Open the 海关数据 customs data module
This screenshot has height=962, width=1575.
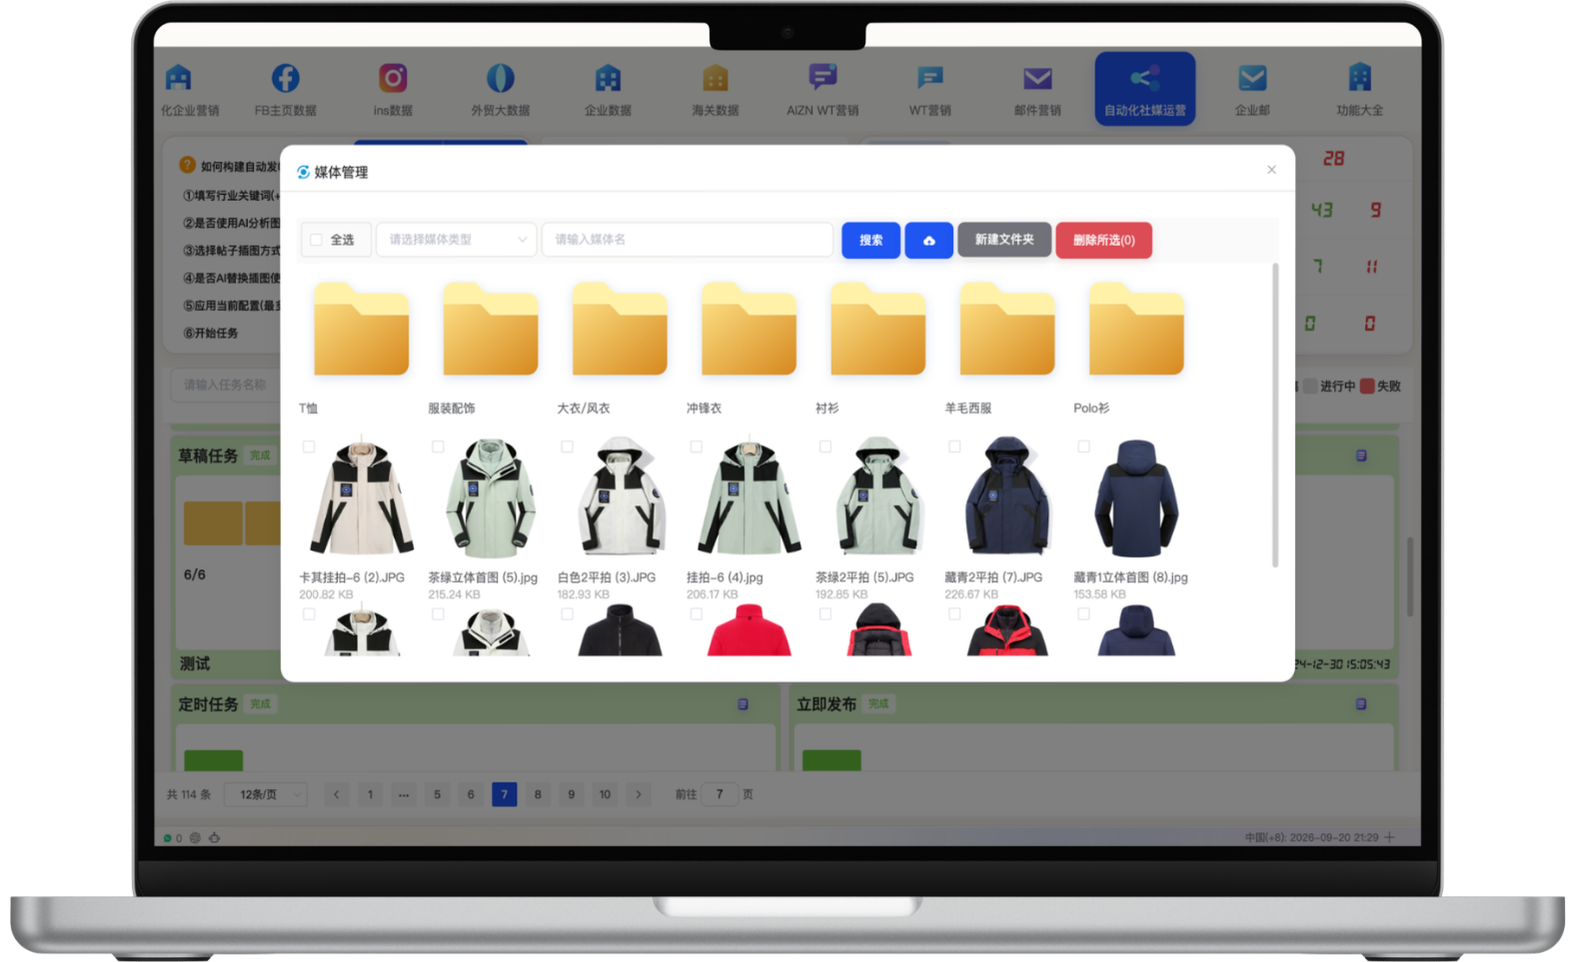pyautogui.click(x=715, y=89)
